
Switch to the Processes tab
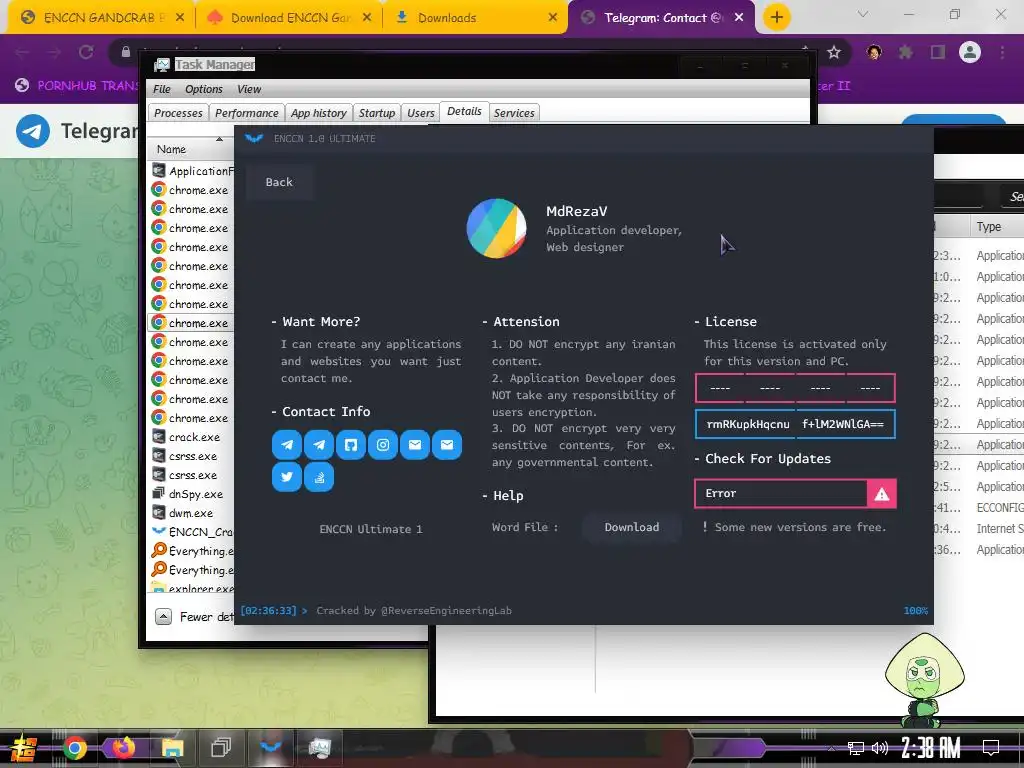tap(178, 113)
